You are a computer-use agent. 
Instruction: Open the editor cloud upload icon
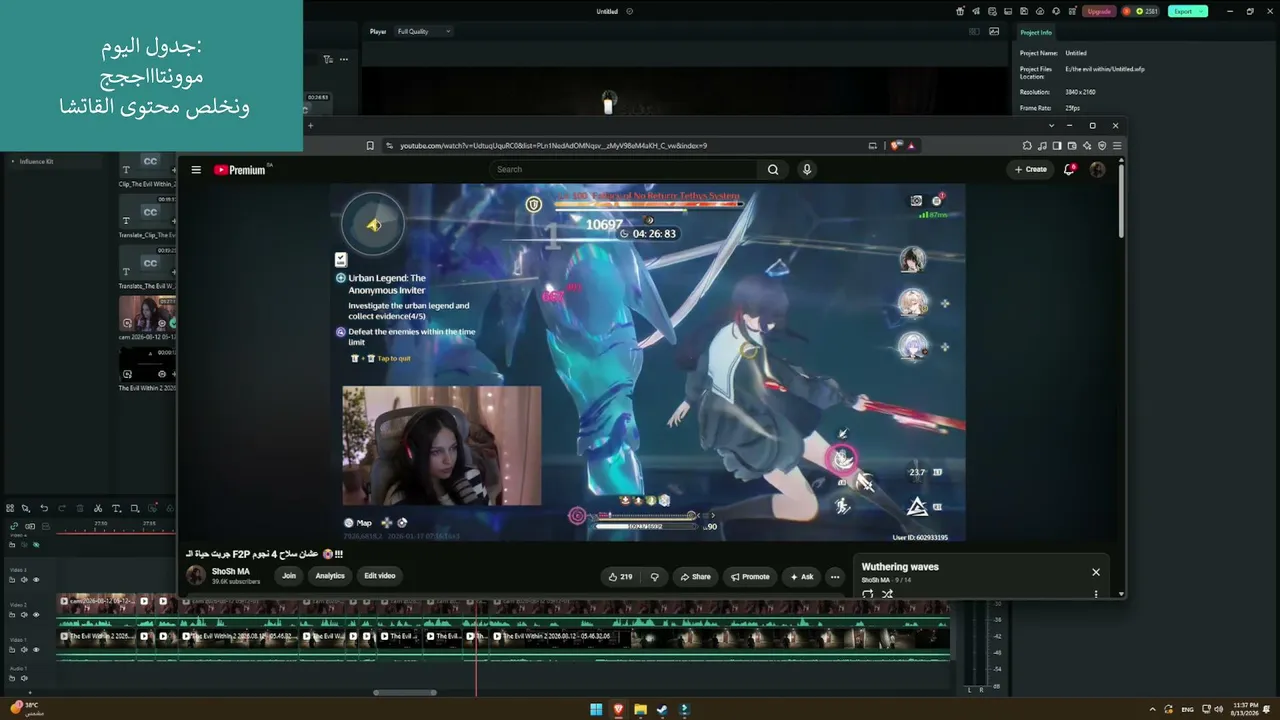pyautogui.click(x=1040, y=11)
